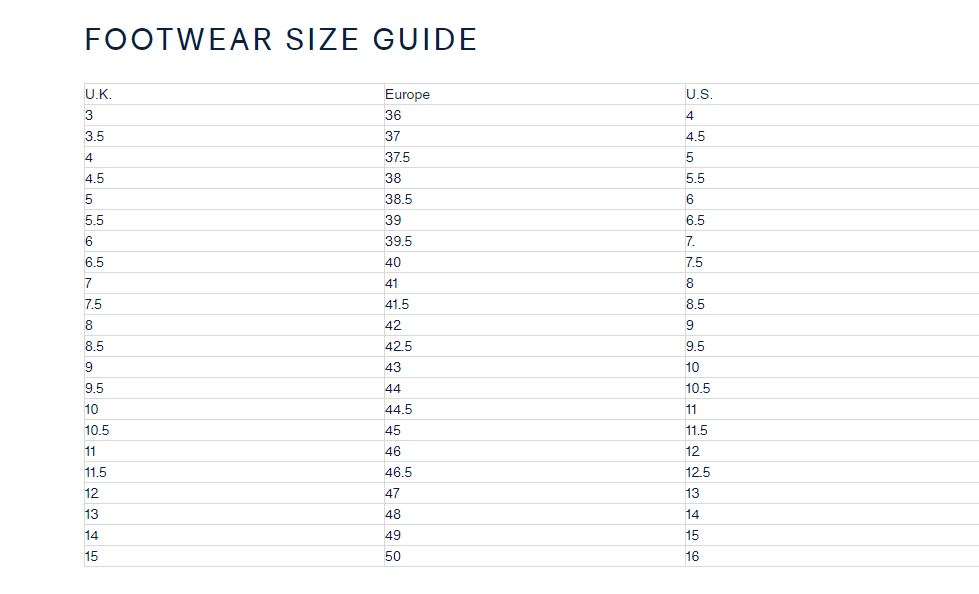Select Europe size 41 cell
The height and width of the screenshot is (594, 979).
[392, 283]
